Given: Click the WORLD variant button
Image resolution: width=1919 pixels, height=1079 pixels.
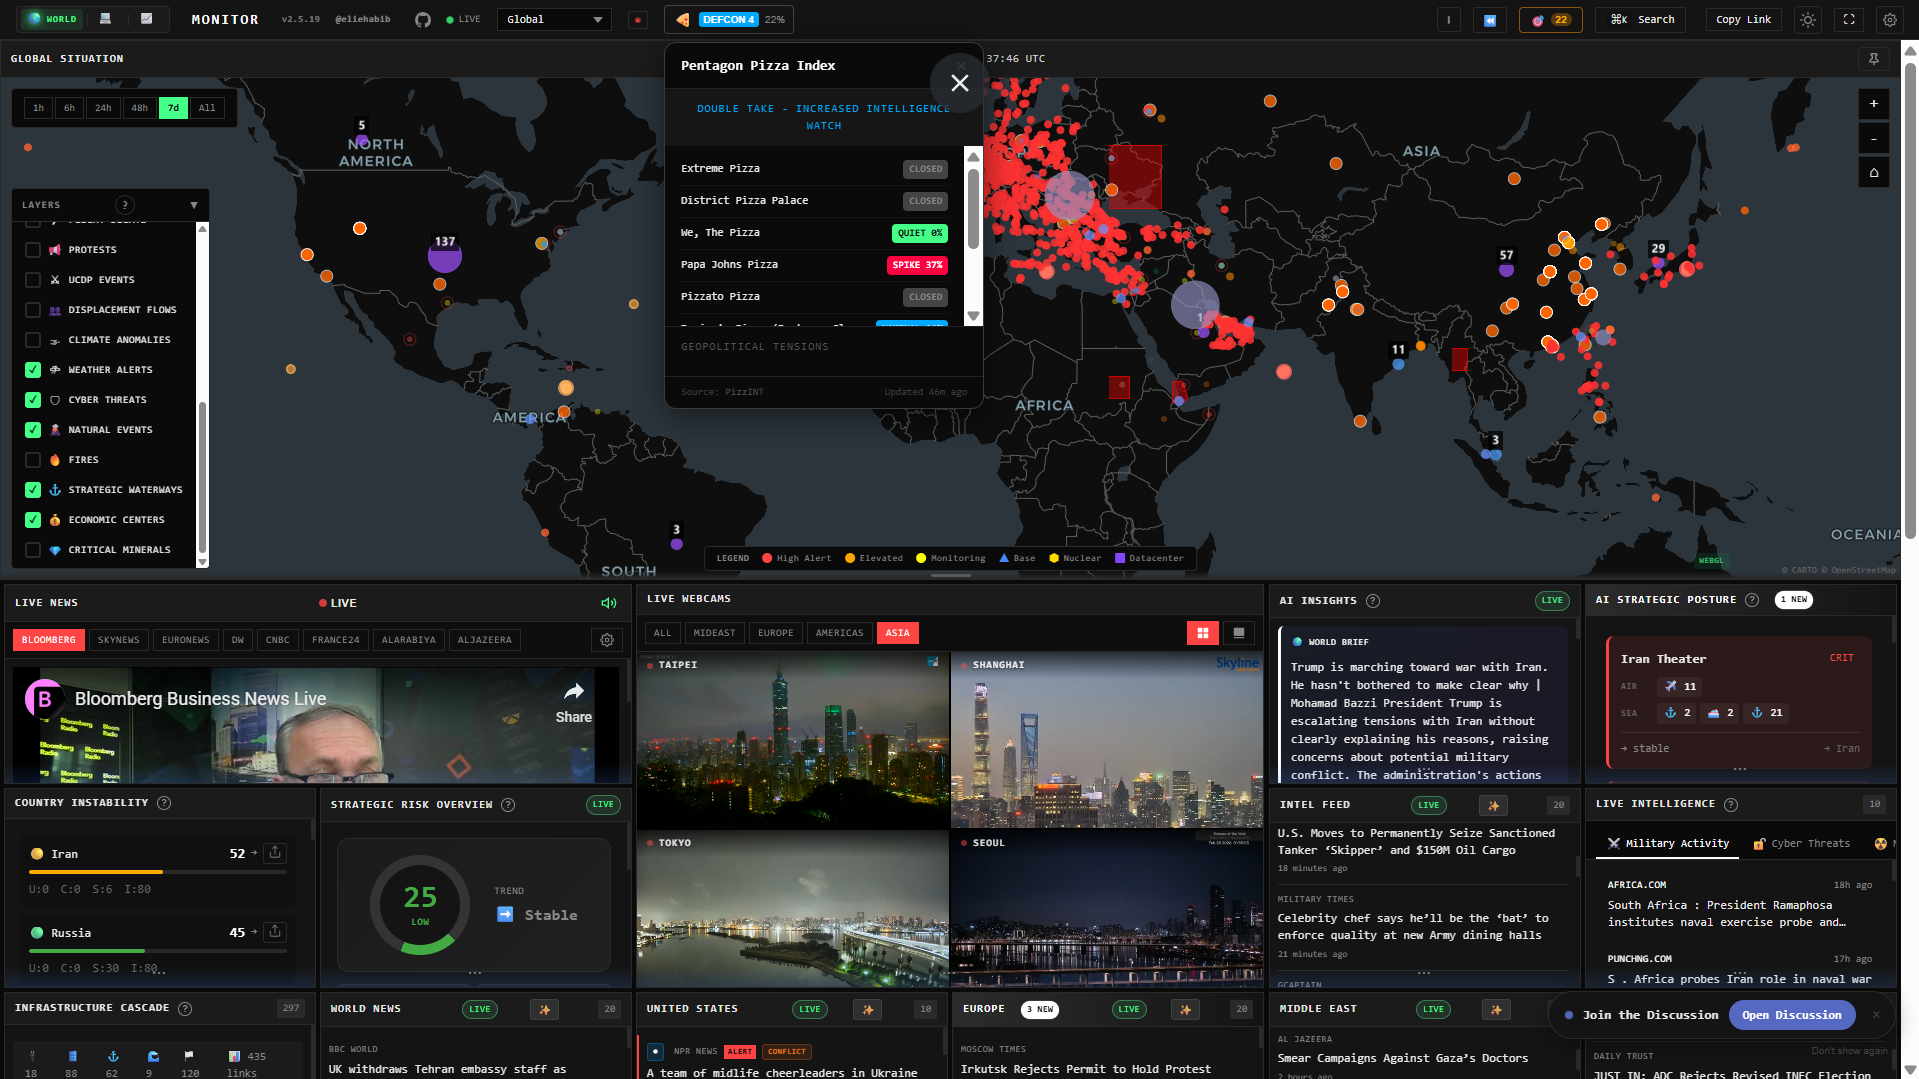Looking at the screenshot, I should (x=53, y=19).
